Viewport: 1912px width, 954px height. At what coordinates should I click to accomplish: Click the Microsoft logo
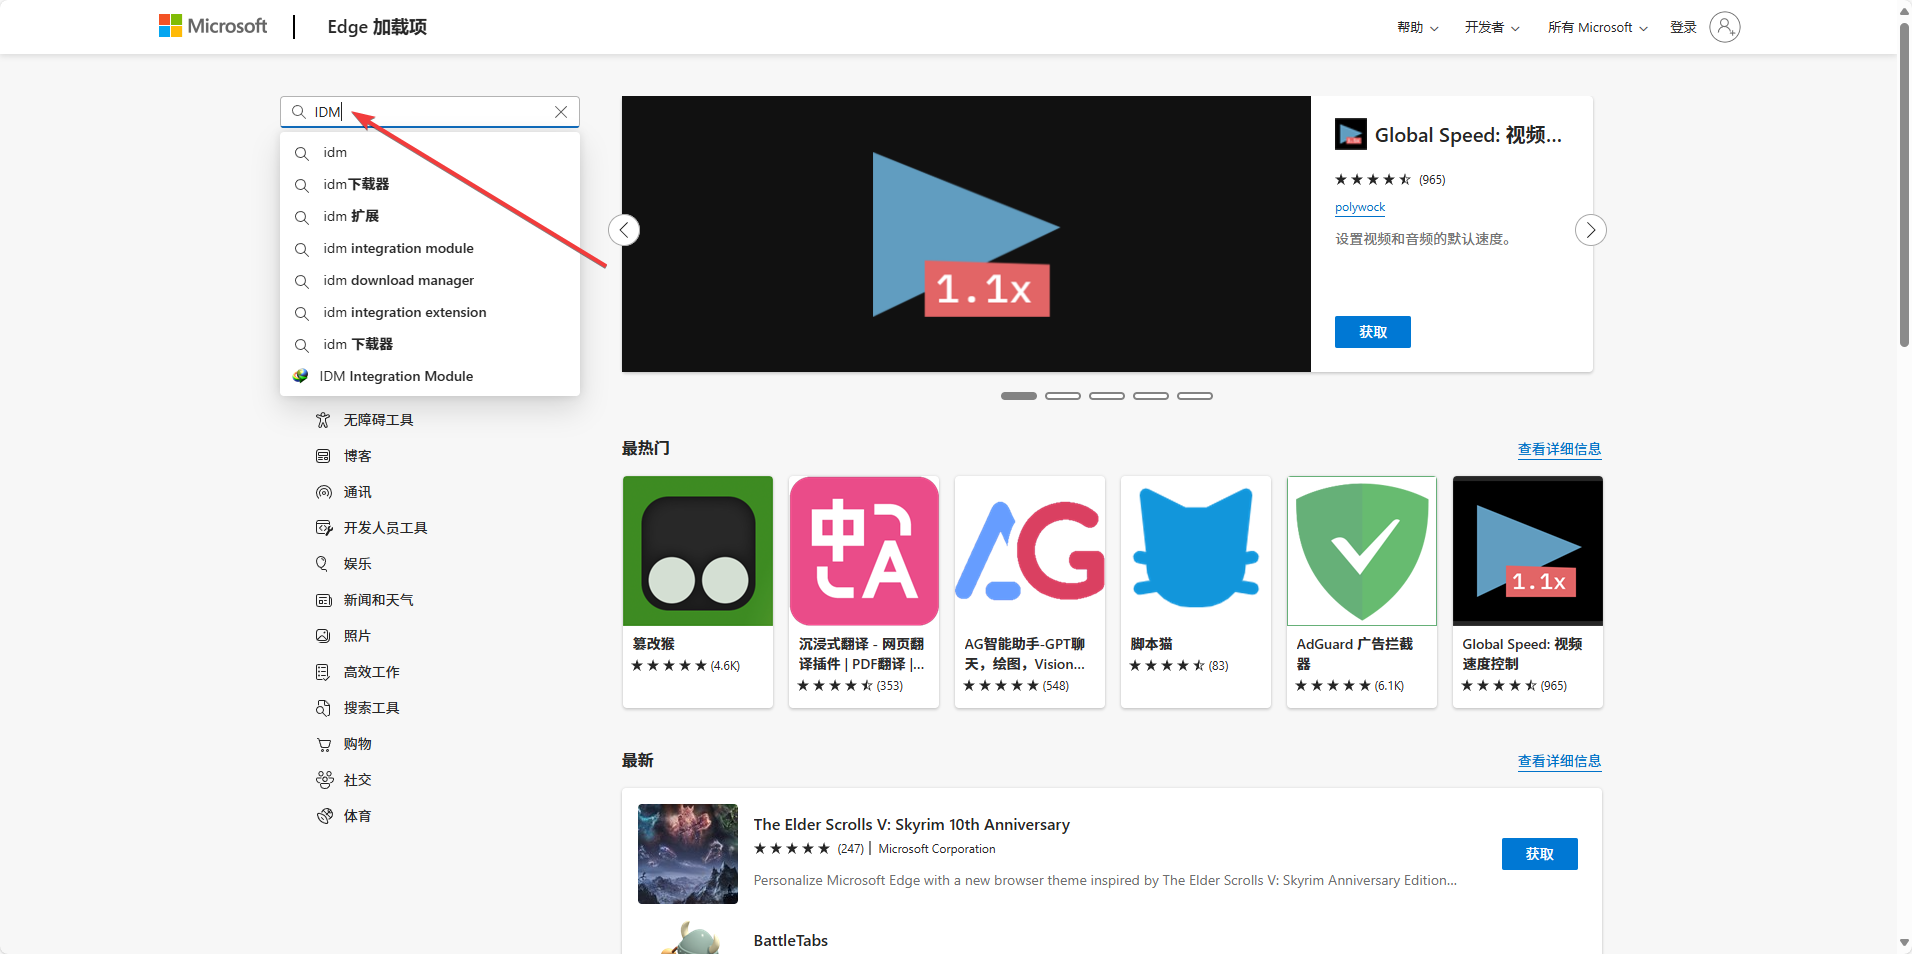point(213,26)
